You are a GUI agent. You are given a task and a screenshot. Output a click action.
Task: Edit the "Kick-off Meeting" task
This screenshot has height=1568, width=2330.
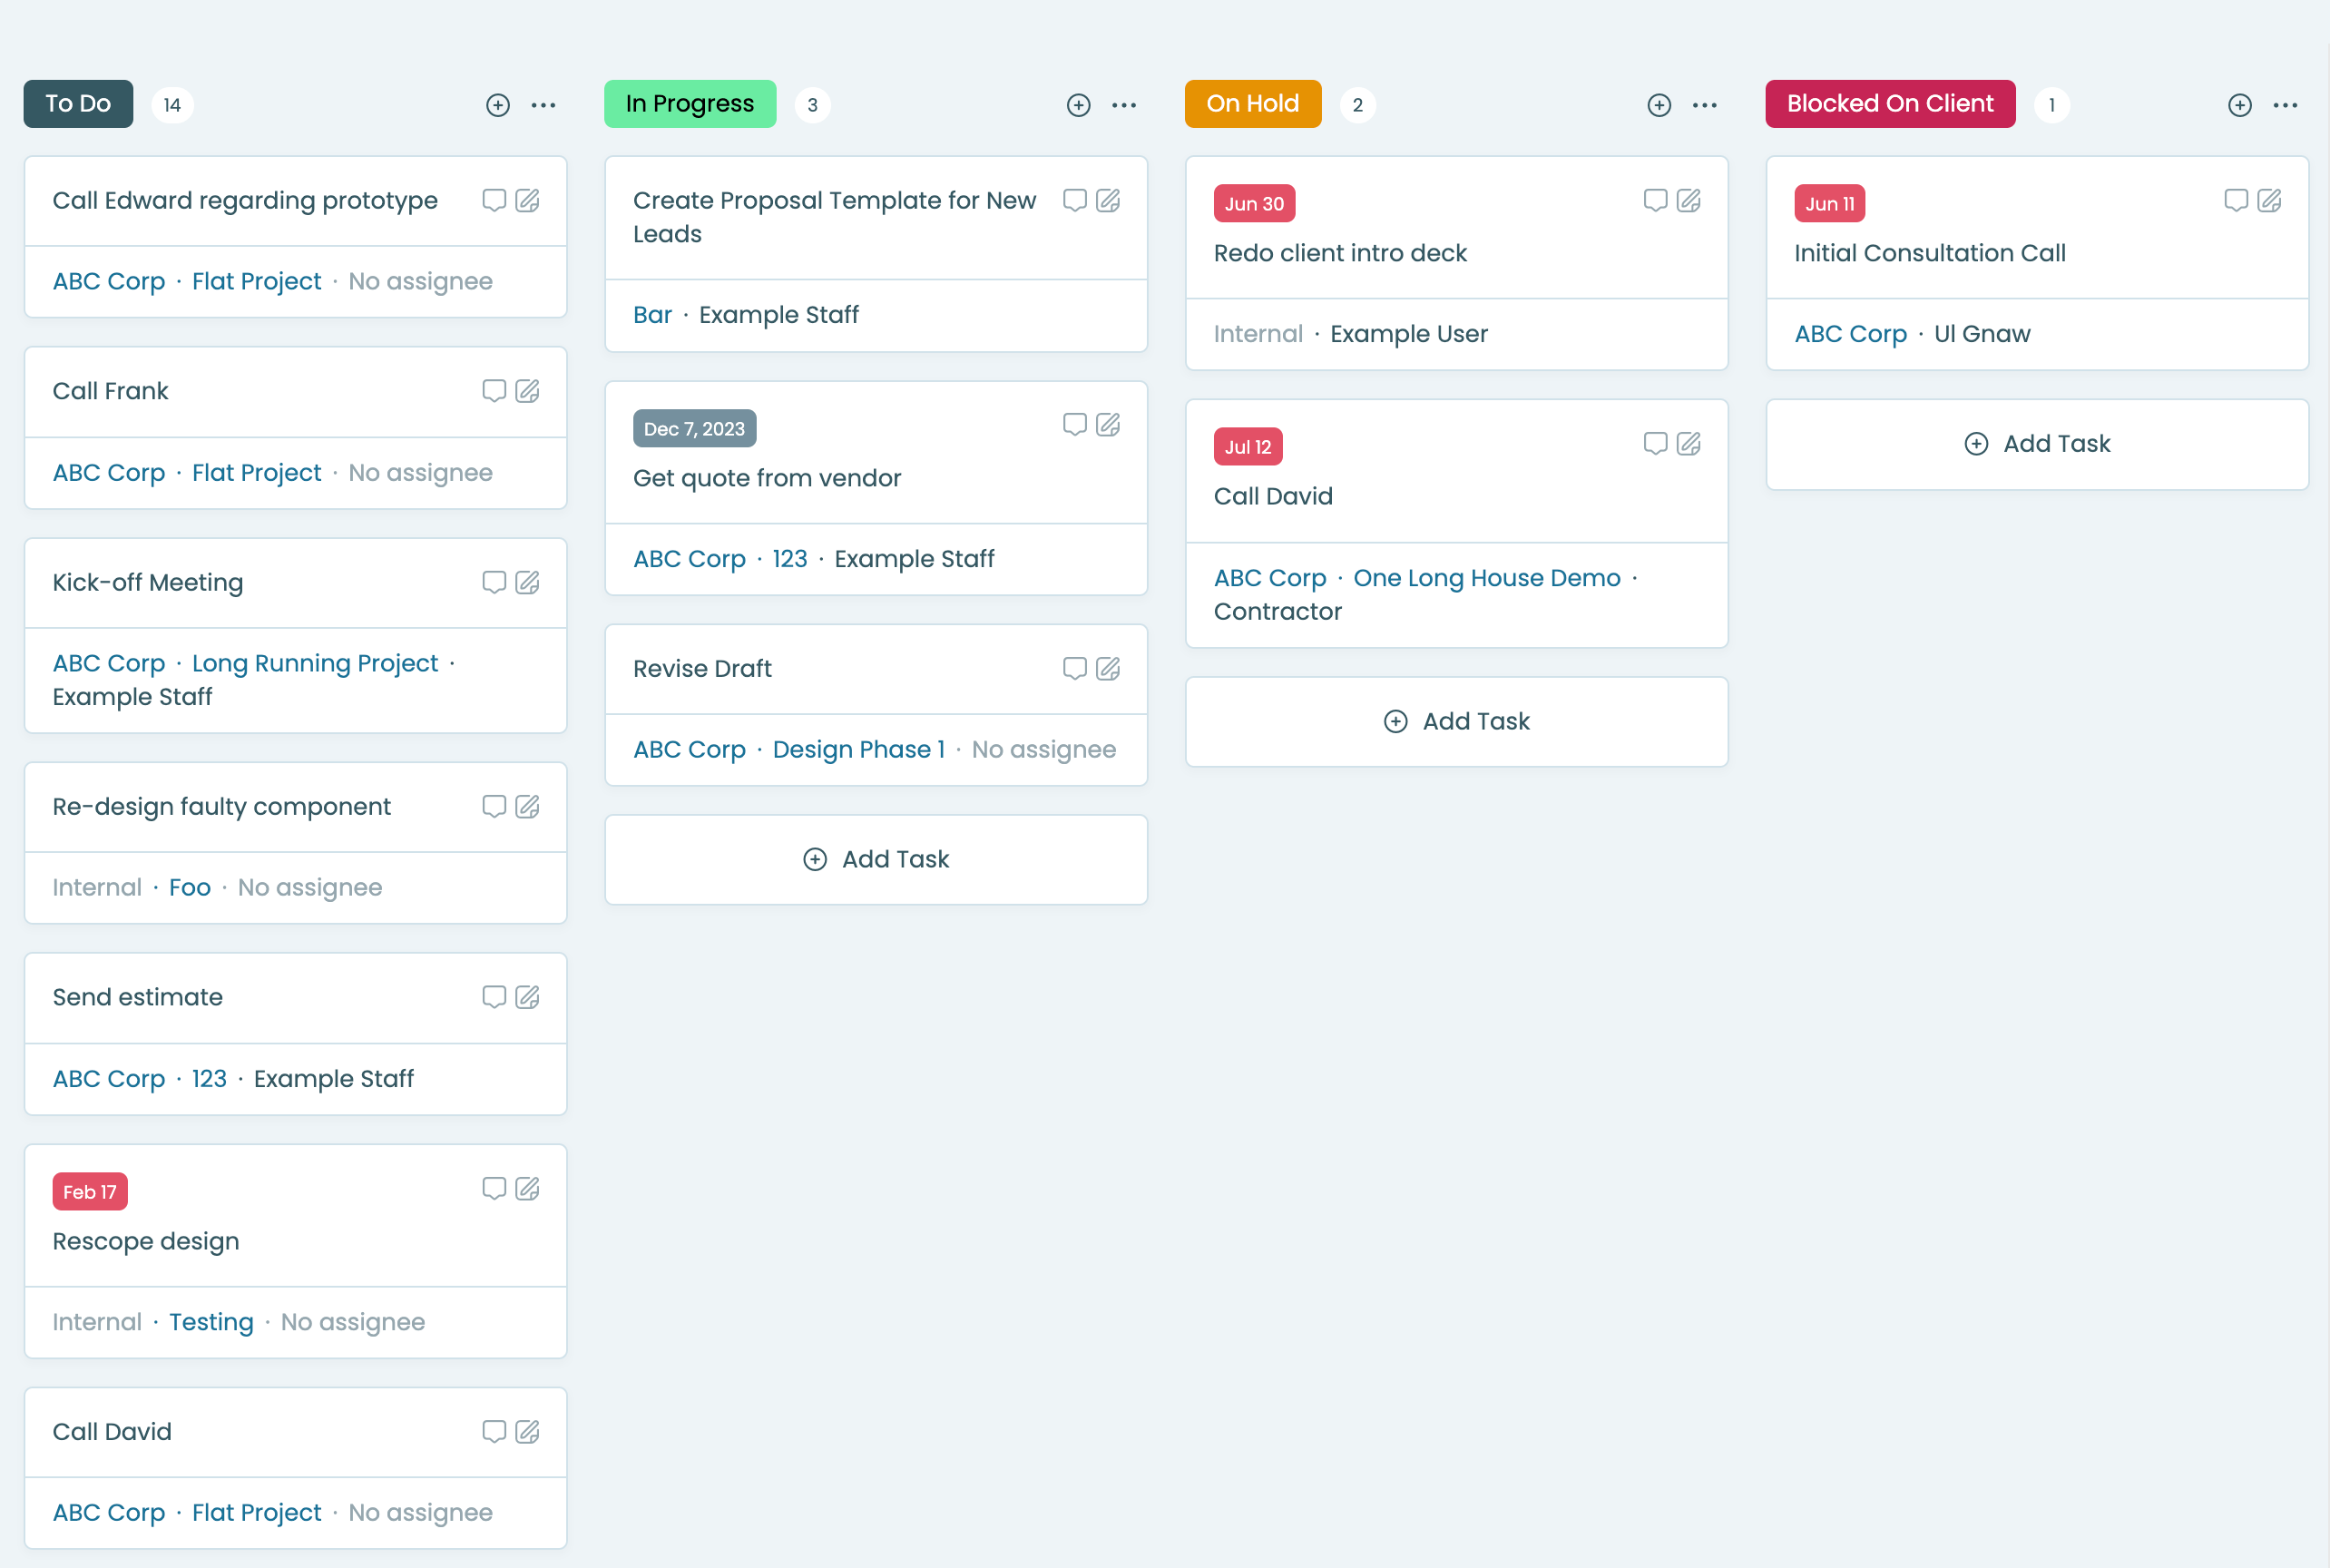click(x=528, y=582)
